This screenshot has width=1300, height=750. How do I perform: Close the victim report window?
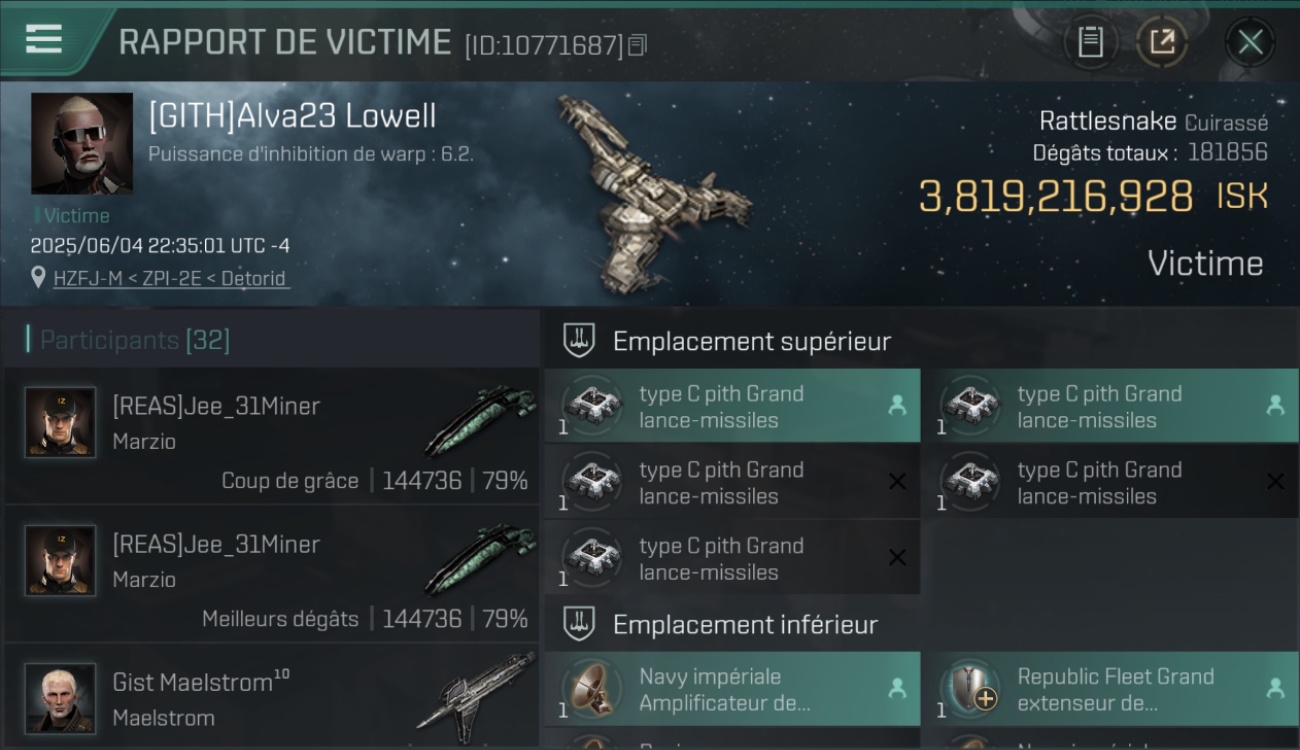coord(1250,42)
